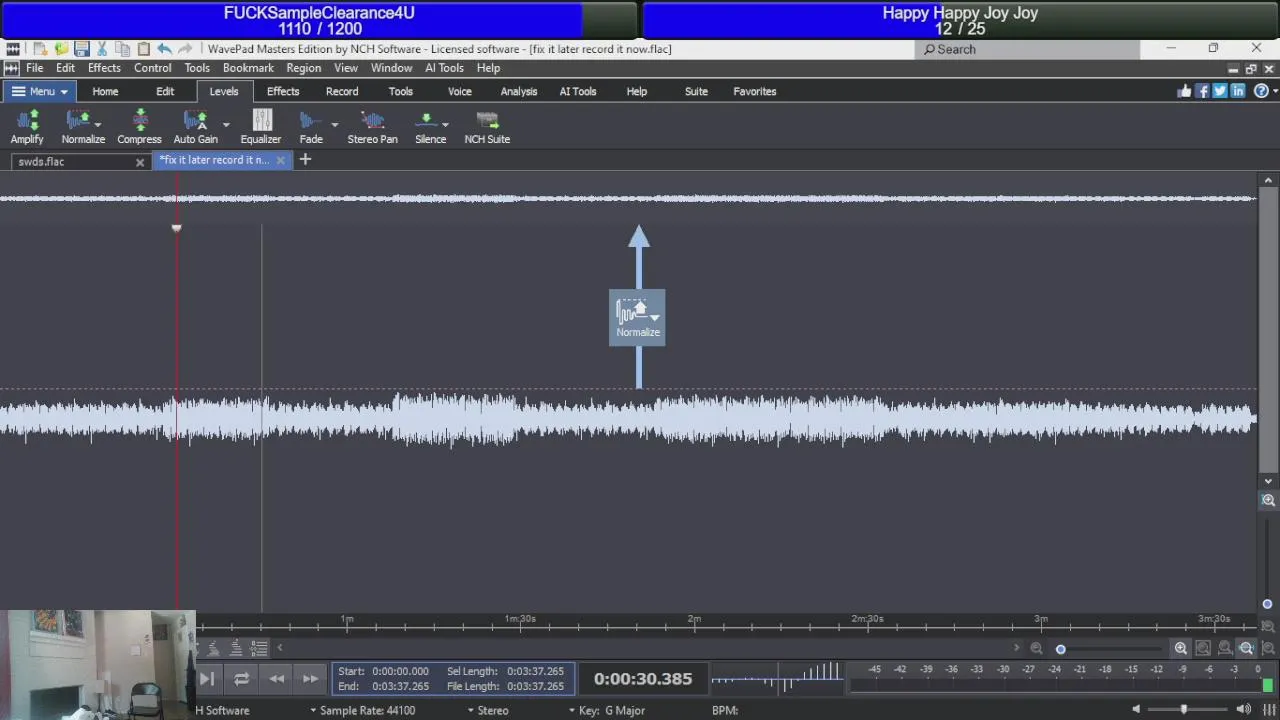Switch to the Favorites ribbon tab
The width and height of the screenshot is (1280, 720).
(x=755, y=91)
